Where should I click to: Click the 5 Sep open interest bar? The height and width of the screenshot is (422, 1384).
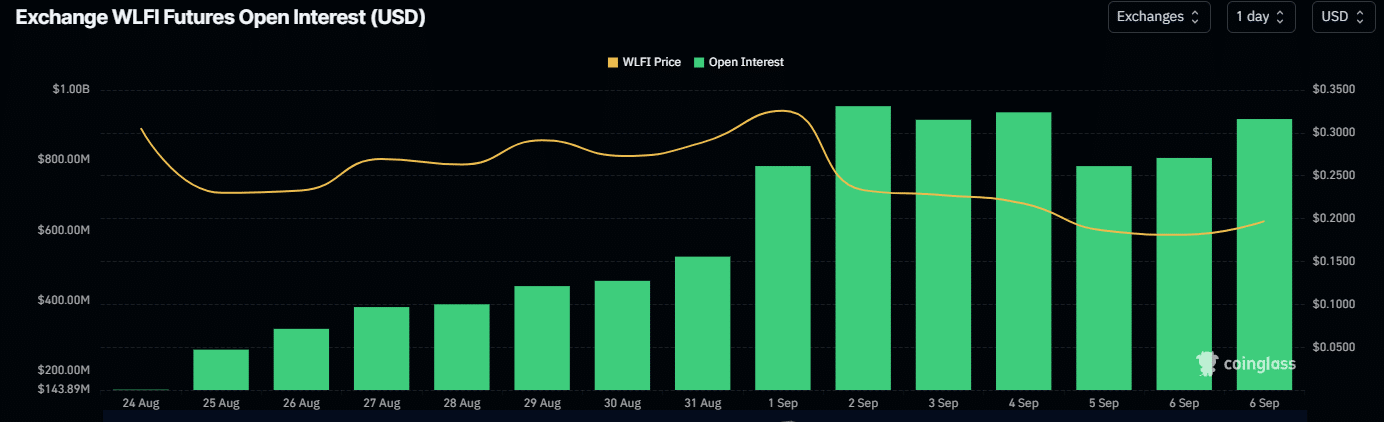[1104, 278]
